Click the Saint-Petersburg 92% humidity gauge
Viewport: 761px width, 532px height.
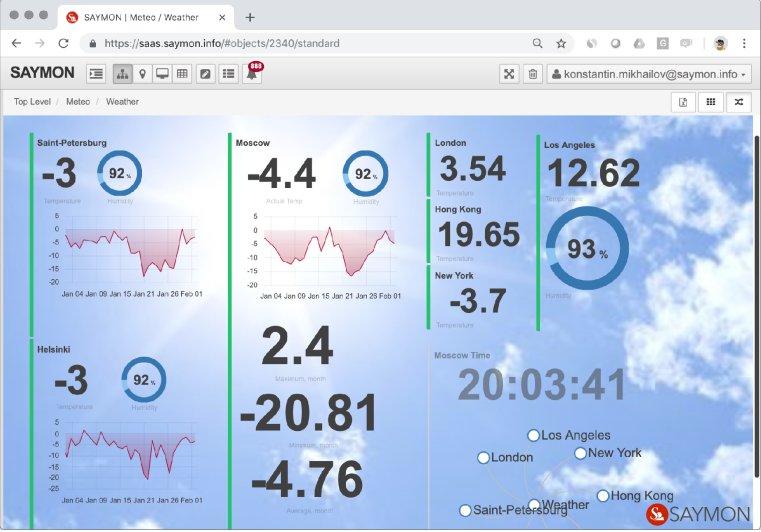click(x=119, y=173)
